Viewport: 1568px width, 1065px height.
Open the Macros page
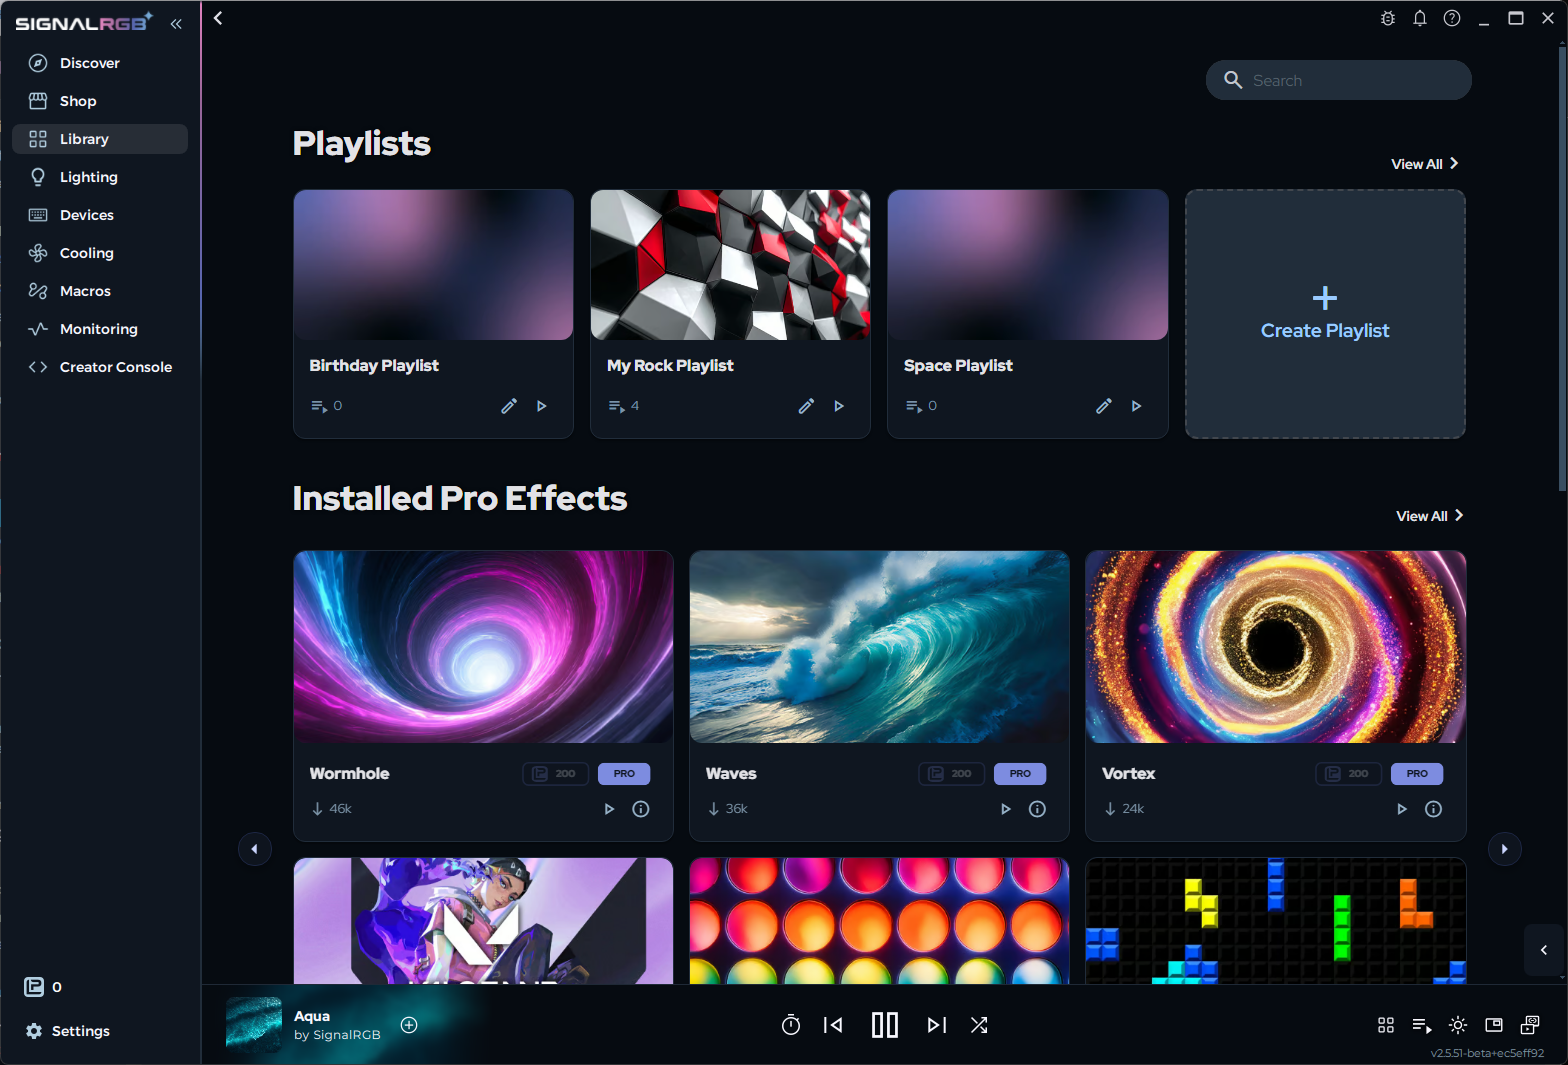[x=100, y=291]
